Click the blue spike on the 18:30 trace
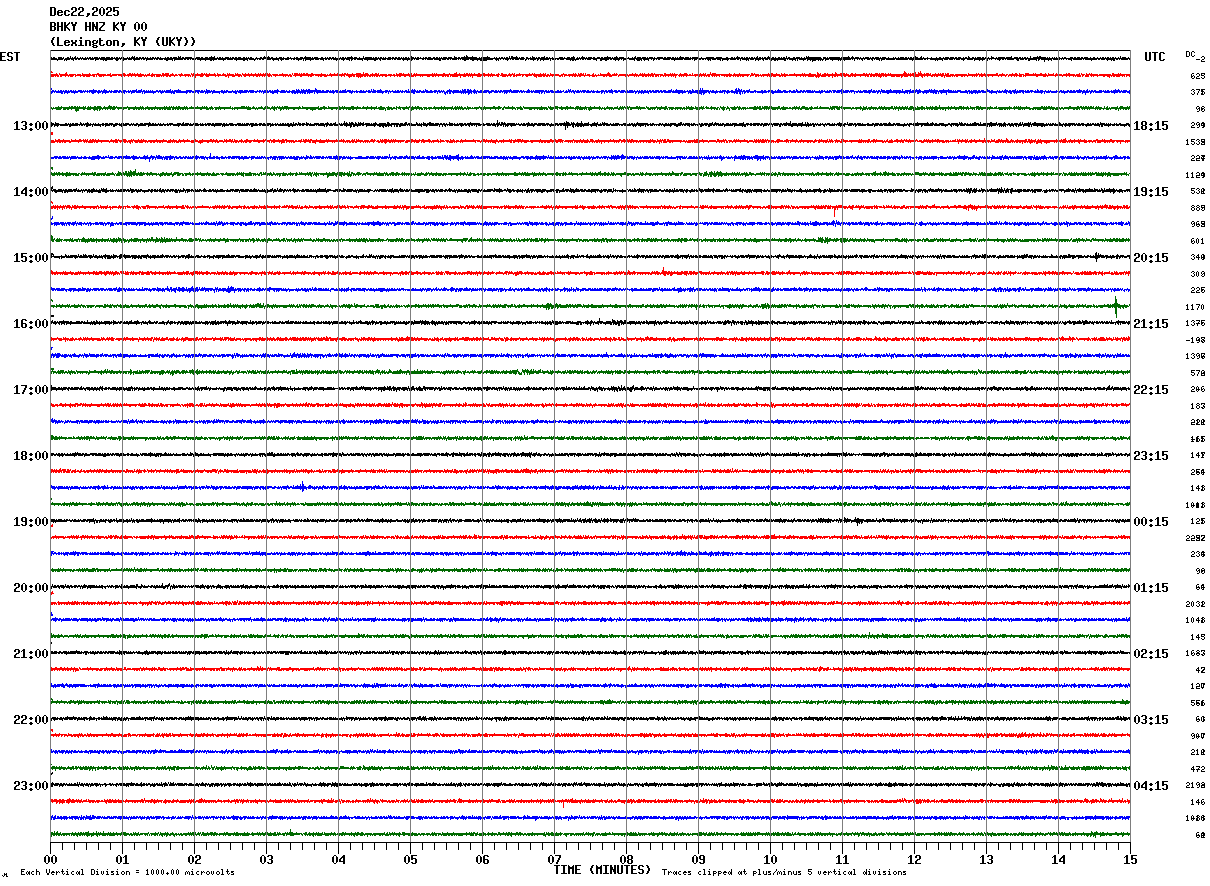The width and height of the screenshot is (1210, 886). (x=303, y=487)
